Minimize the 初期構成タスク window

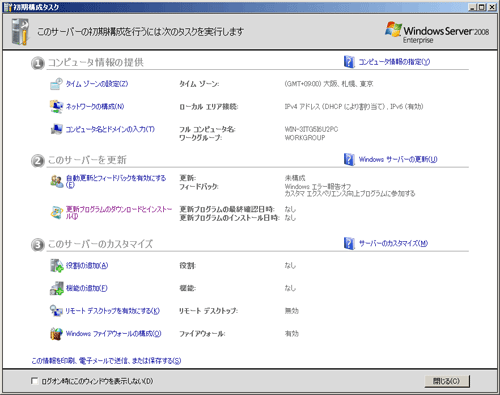[472, 7]
